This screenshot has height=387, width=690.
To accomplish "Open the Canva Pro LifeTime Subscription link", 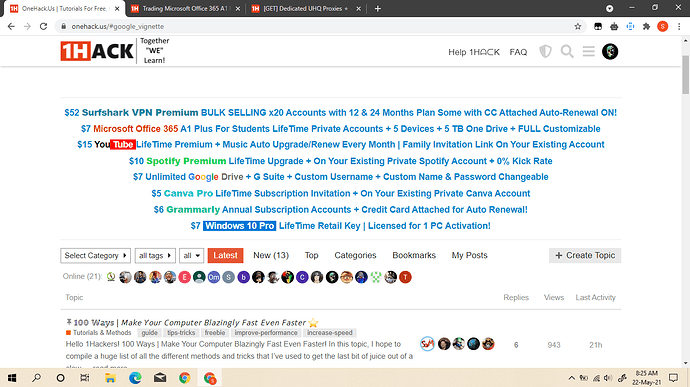I will [341, 193].
